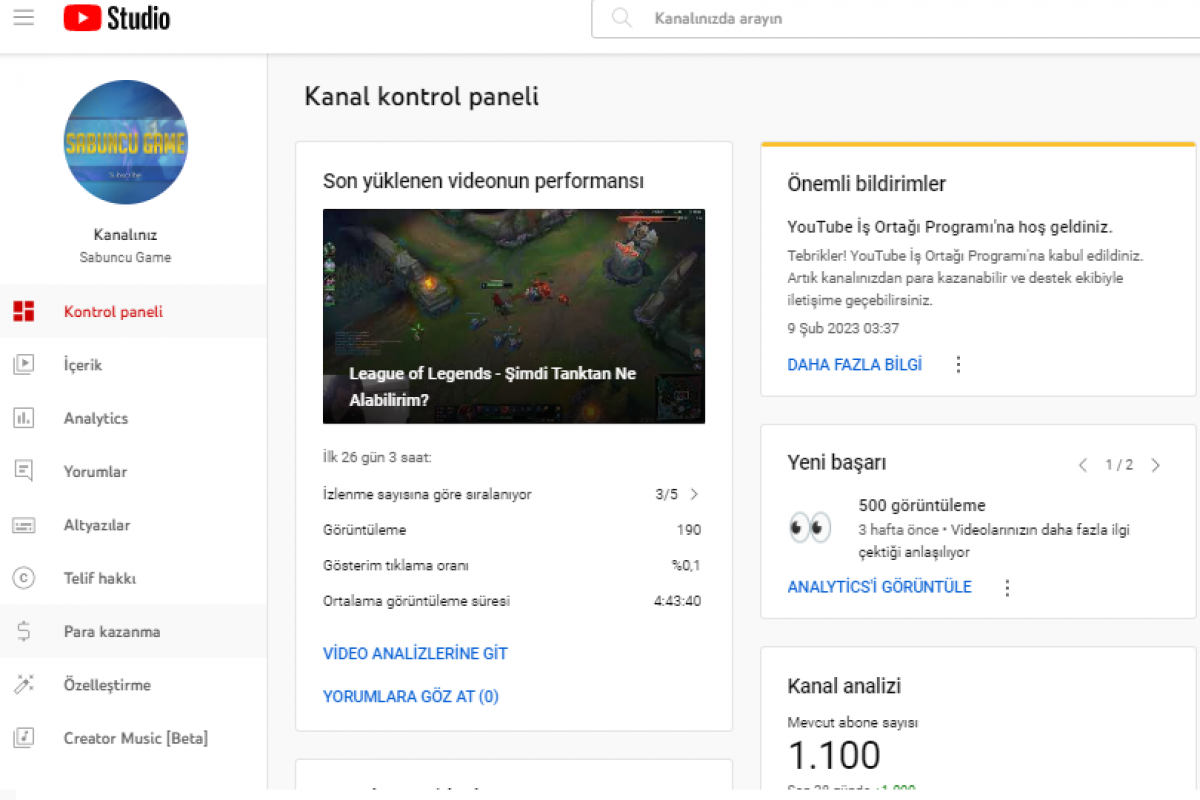Click the Görüntüleme value 190

[x=689, y=530]
